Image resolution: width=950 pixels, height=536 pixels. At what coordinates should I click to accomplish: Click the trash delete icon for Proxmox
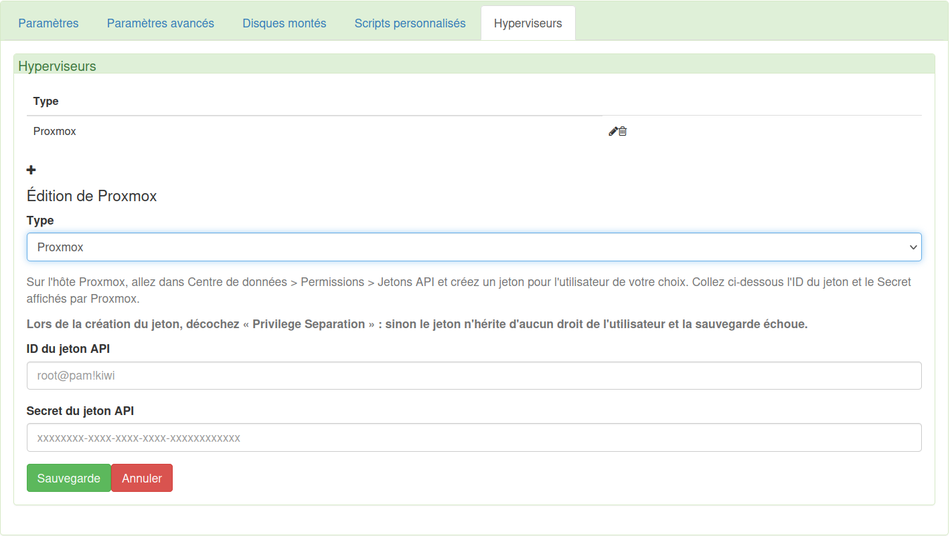[x=623, y=131]
